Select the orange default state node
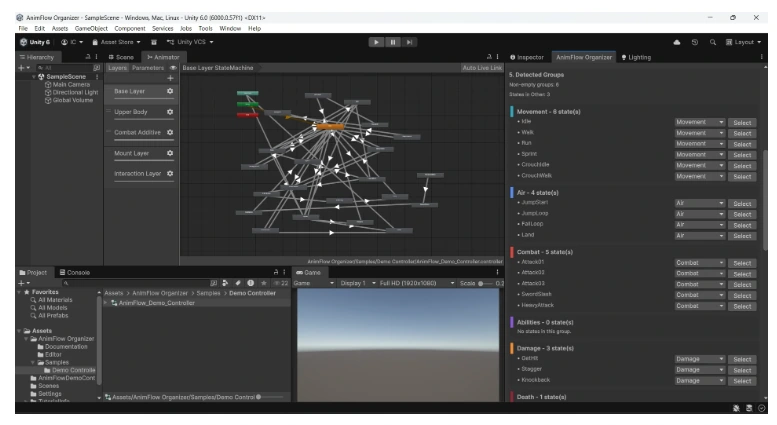 (x=330, y=127)
